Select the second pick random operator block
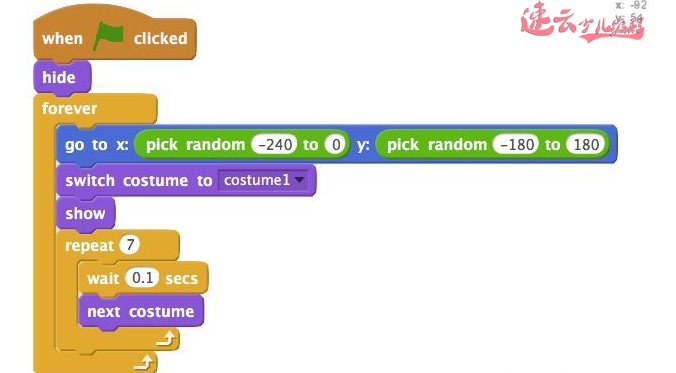Viewport: 676px width, 373px height. tap(493, 144)
